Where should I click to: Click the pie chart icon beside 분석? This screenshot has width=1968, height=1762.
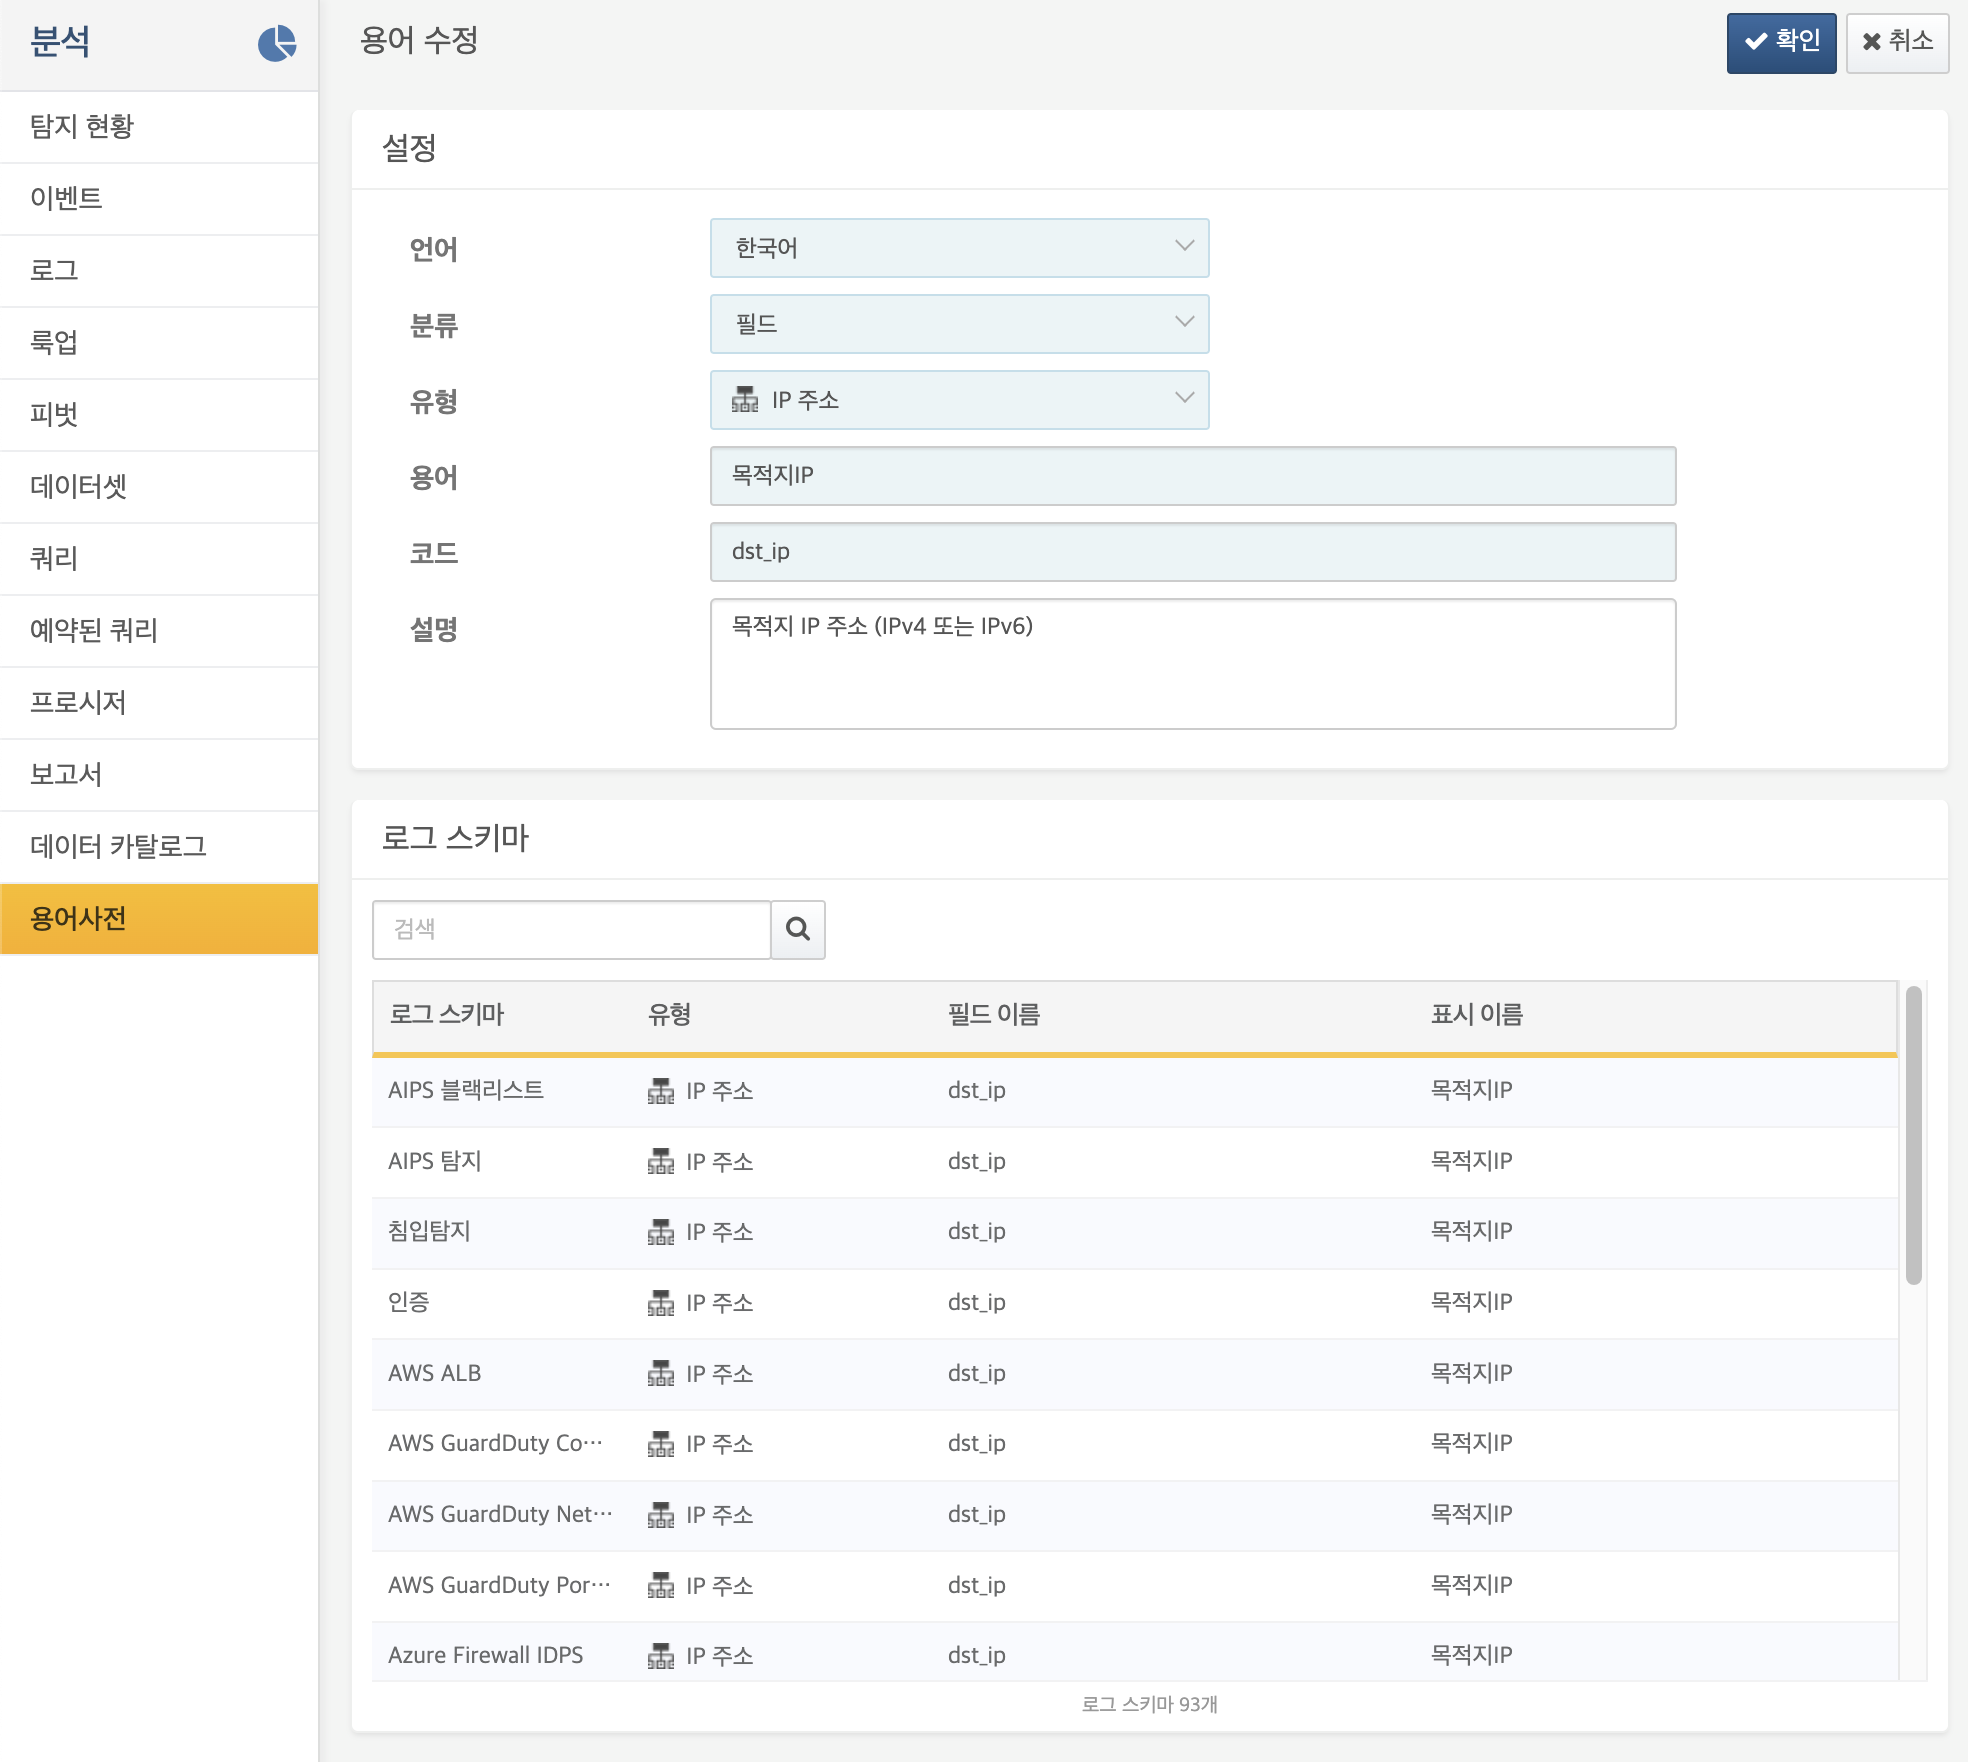277,43
